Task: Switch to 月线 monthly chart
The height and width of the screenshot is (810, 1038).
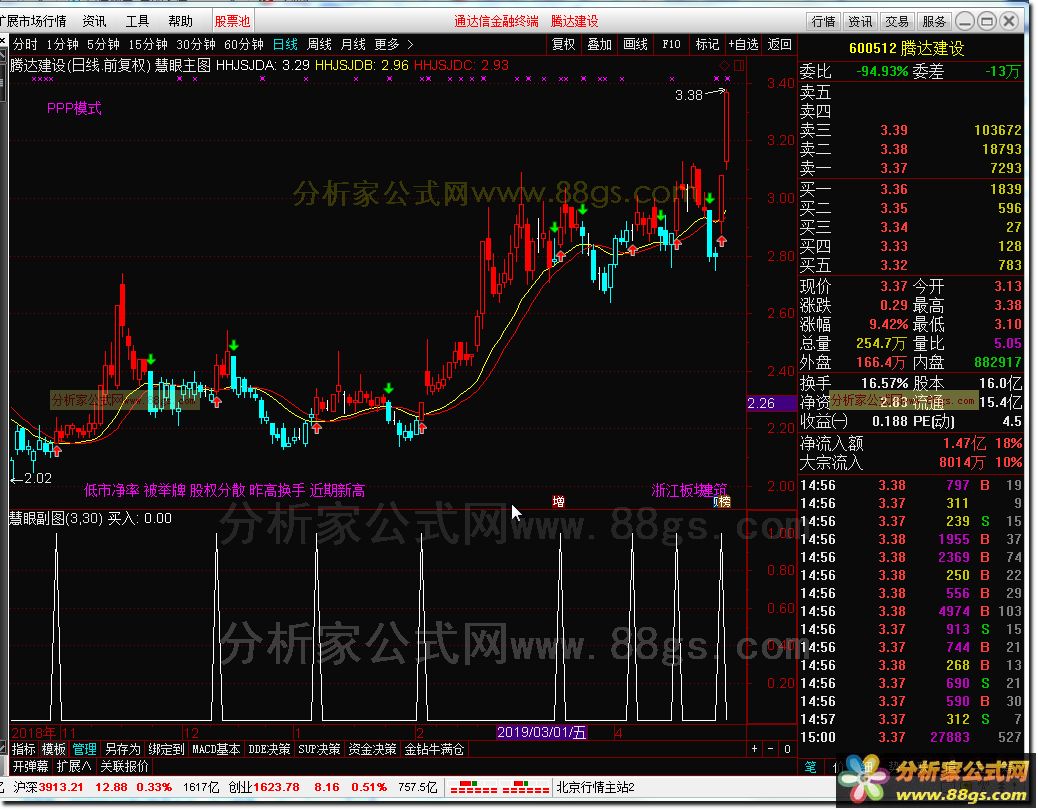Action: coord(354,44)
